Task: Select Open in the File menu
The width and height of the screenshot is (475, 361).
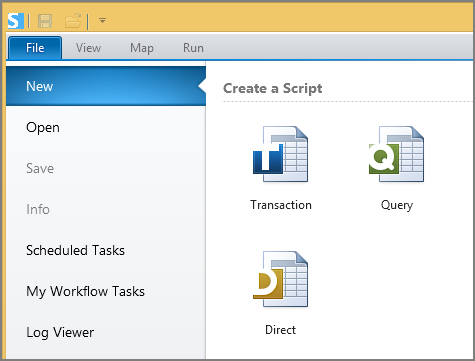Action: tap(106, 127)
